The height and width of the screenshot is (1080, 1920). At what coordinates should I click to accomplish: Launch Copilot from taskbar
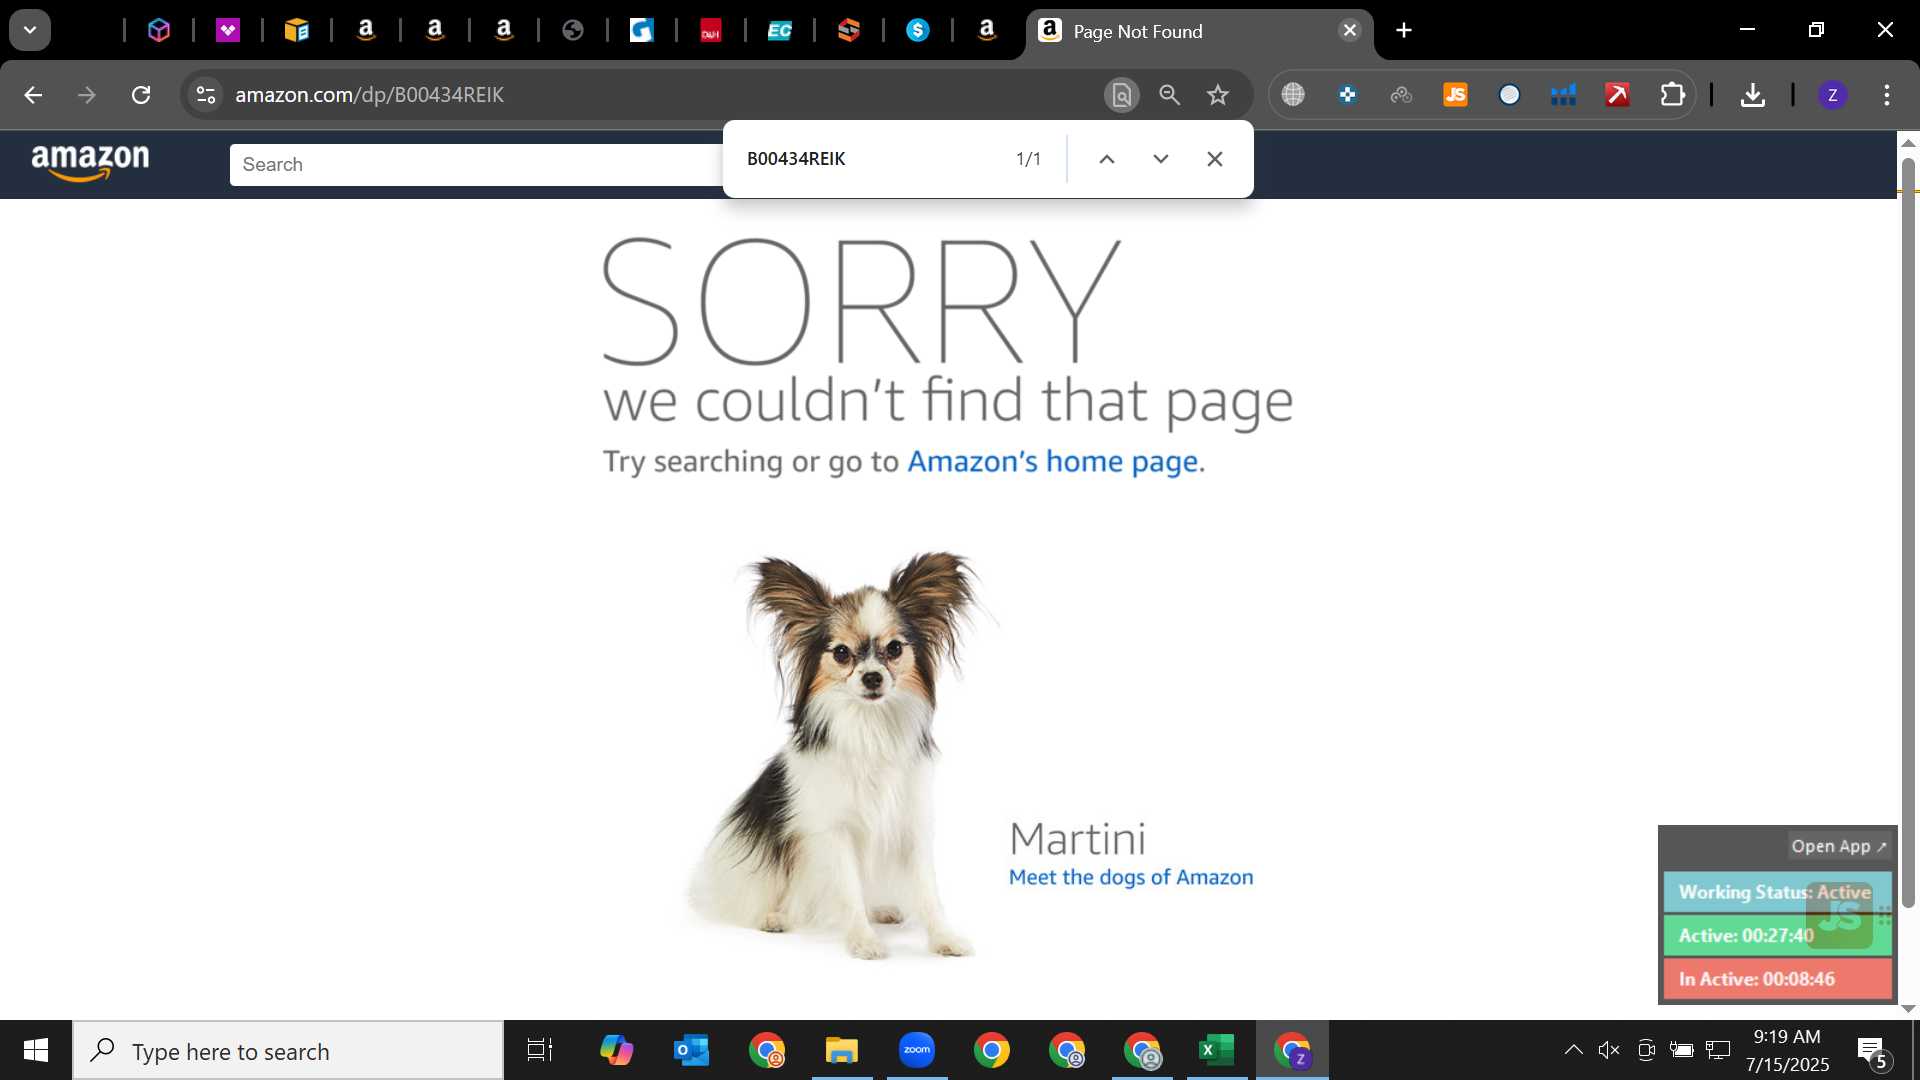(616, 1050)
